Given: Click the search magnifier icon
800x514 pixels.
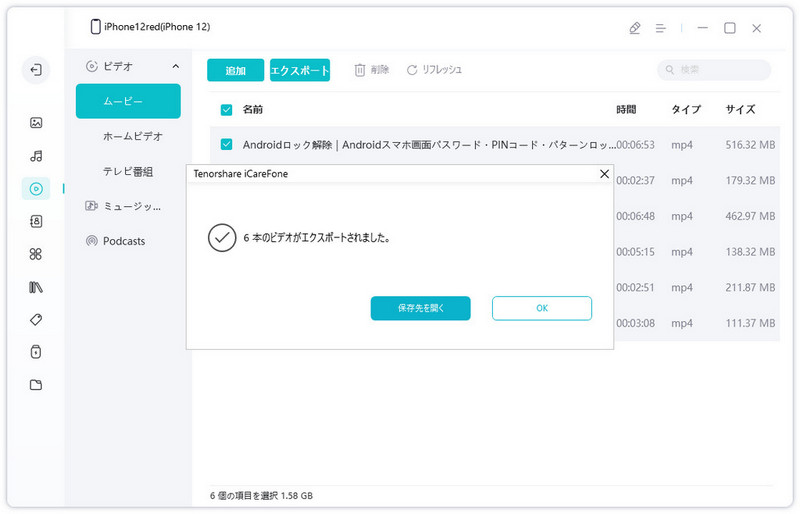Looking at the screenshot, I should coord(670,69).
